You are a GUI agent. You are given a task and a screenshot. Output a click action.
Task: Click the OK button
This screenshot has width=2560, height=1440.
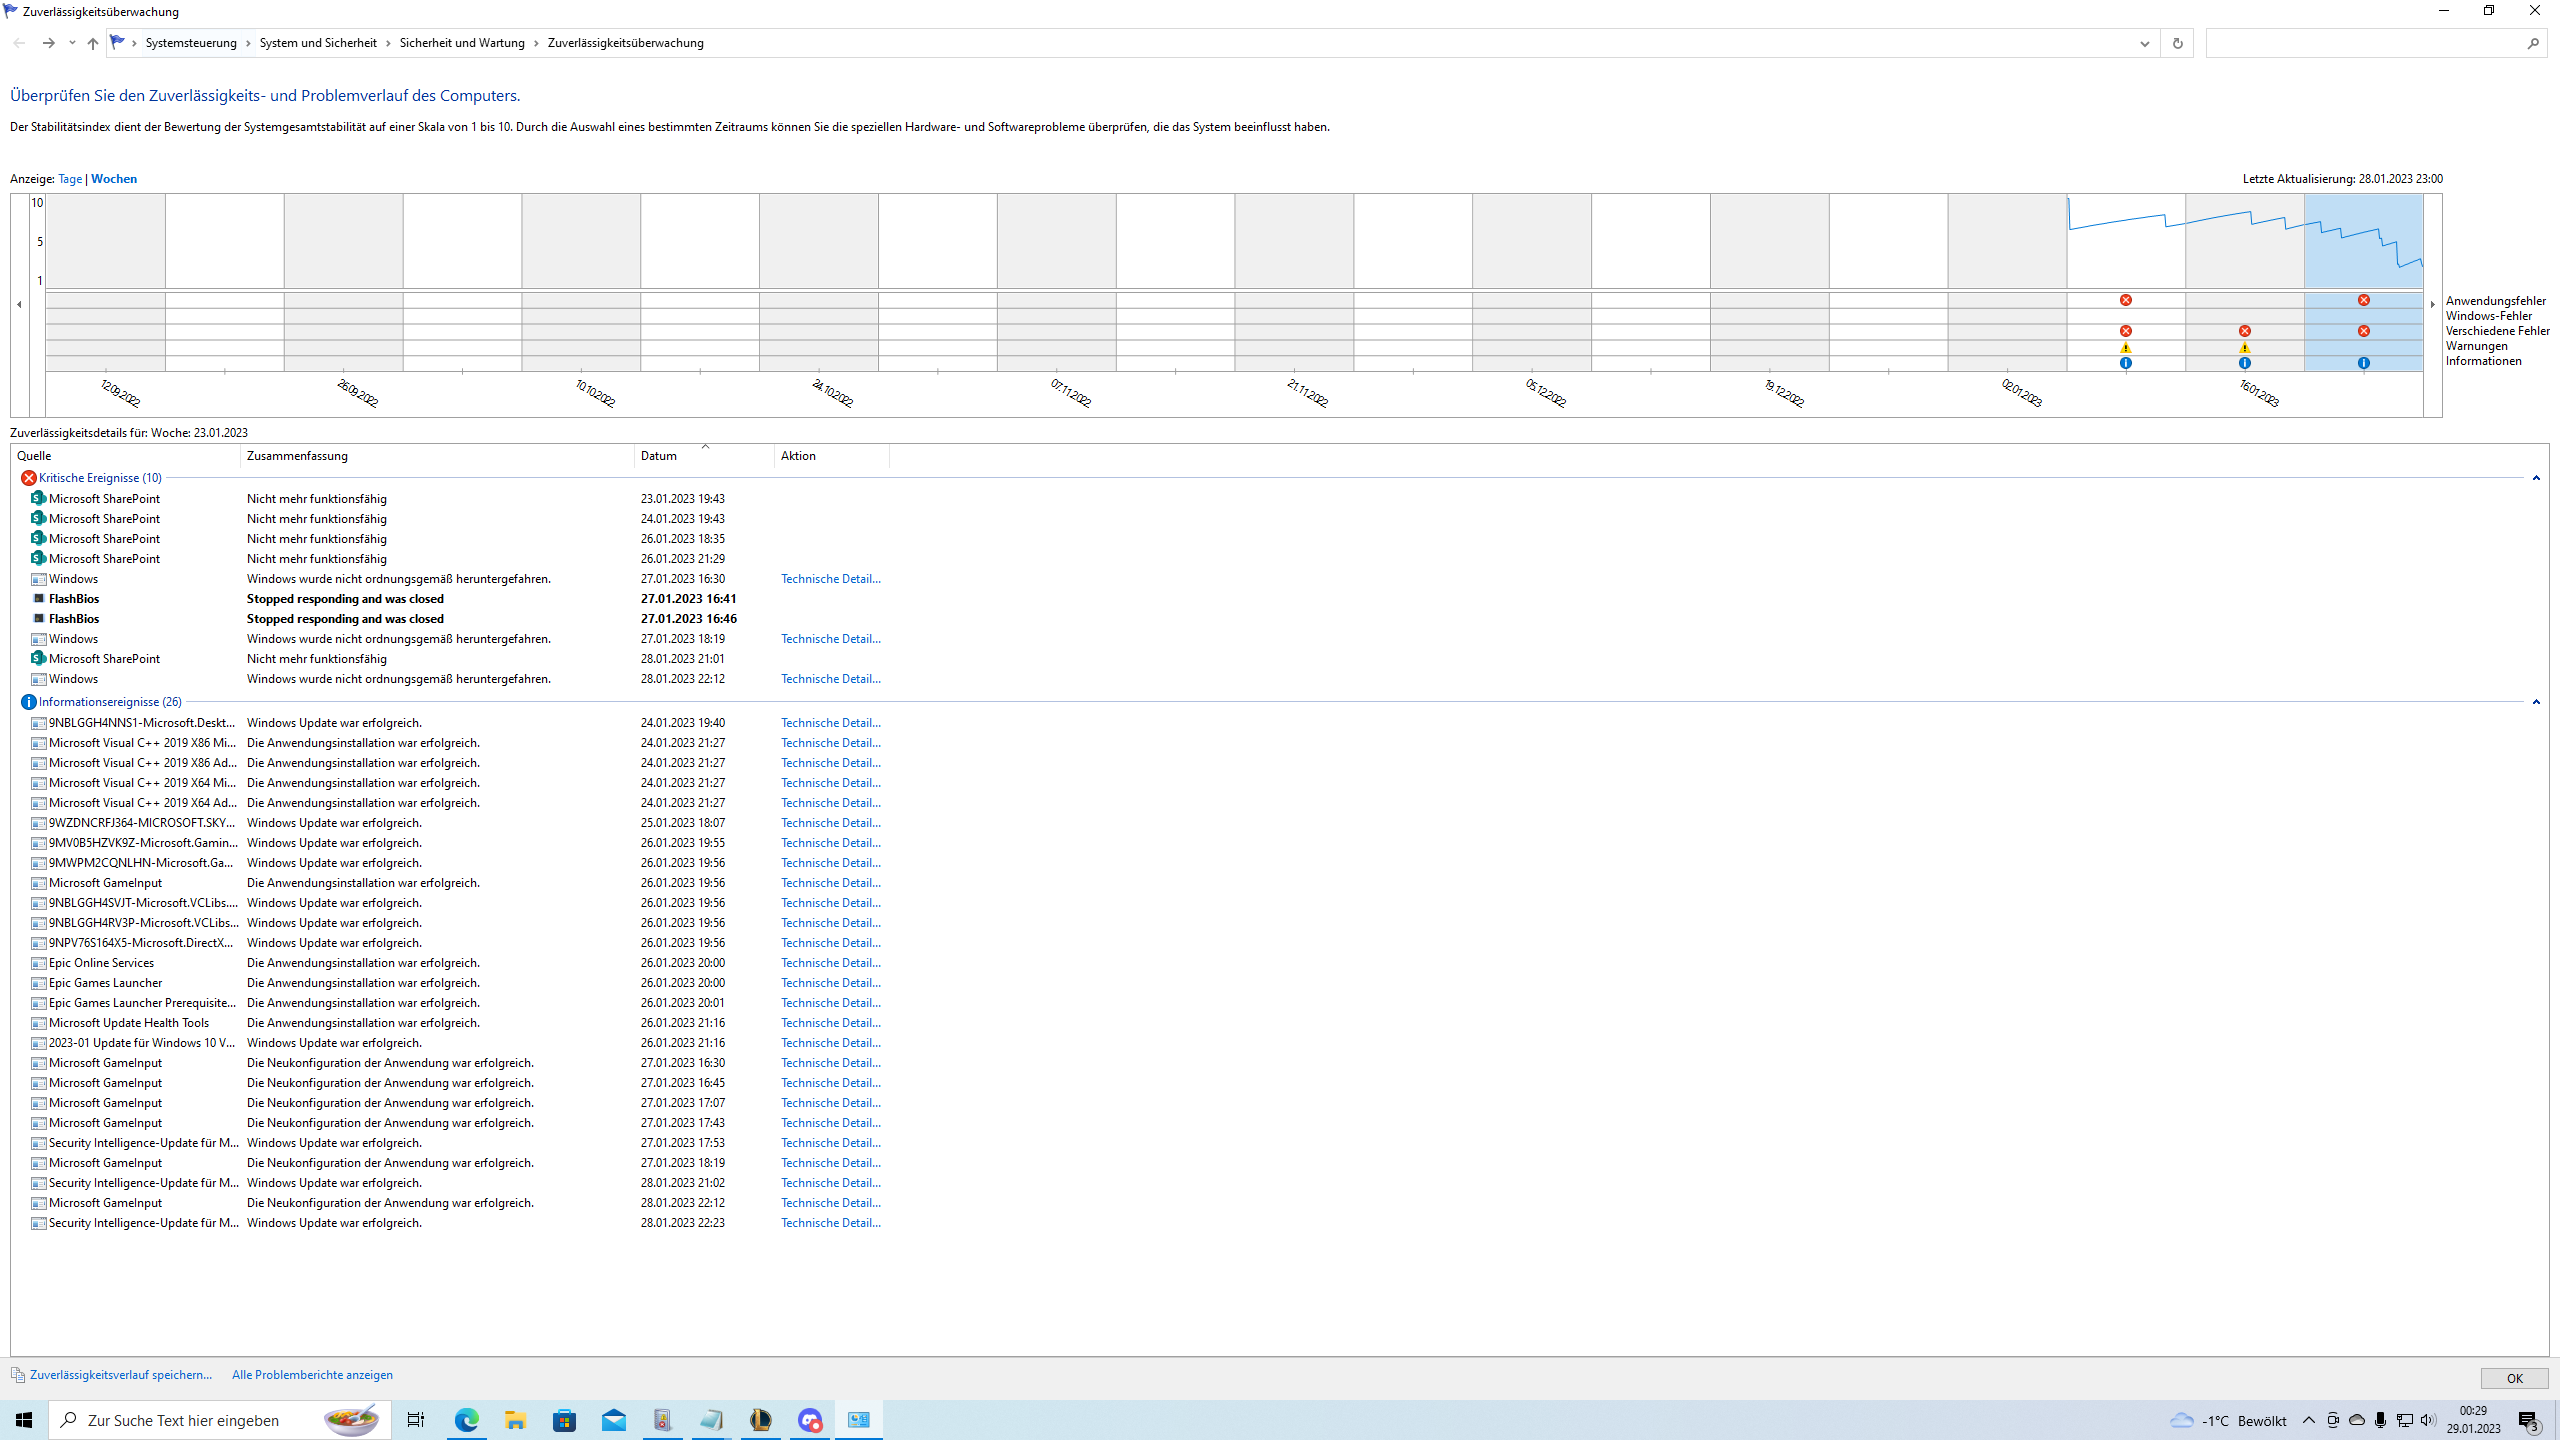(2514, 1378)
